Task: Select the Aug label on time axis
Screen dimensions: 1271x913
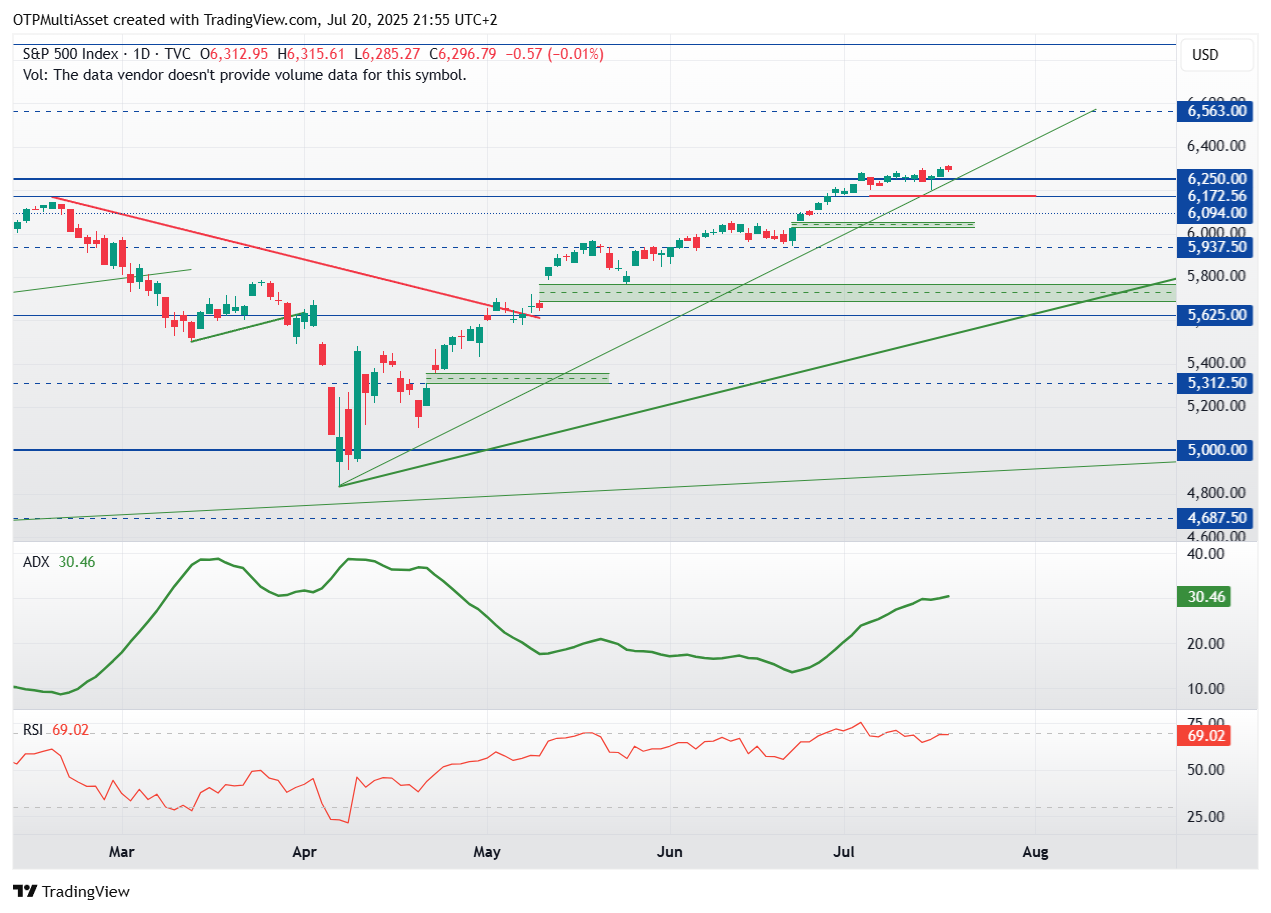Action: 1036,852
